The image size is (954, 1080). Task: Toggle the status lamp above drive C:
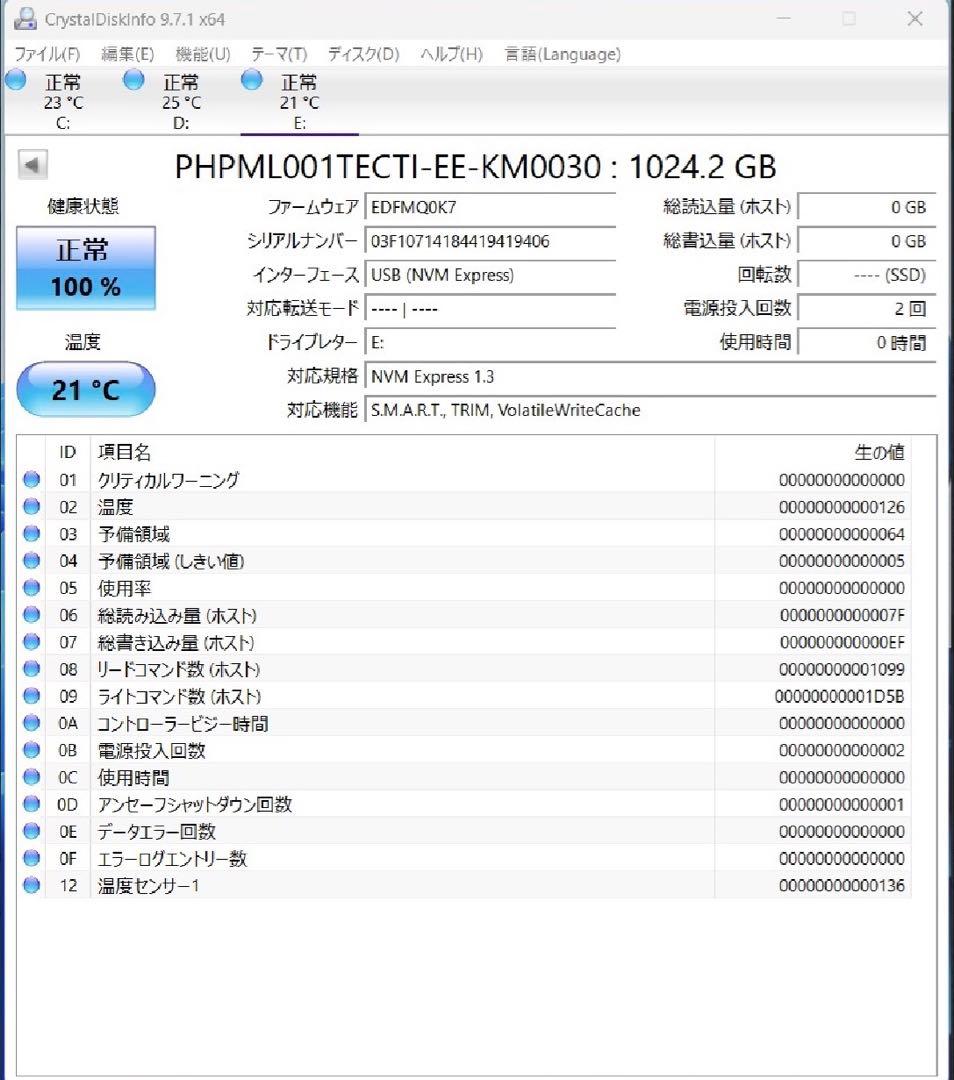[x=16, y=81]
